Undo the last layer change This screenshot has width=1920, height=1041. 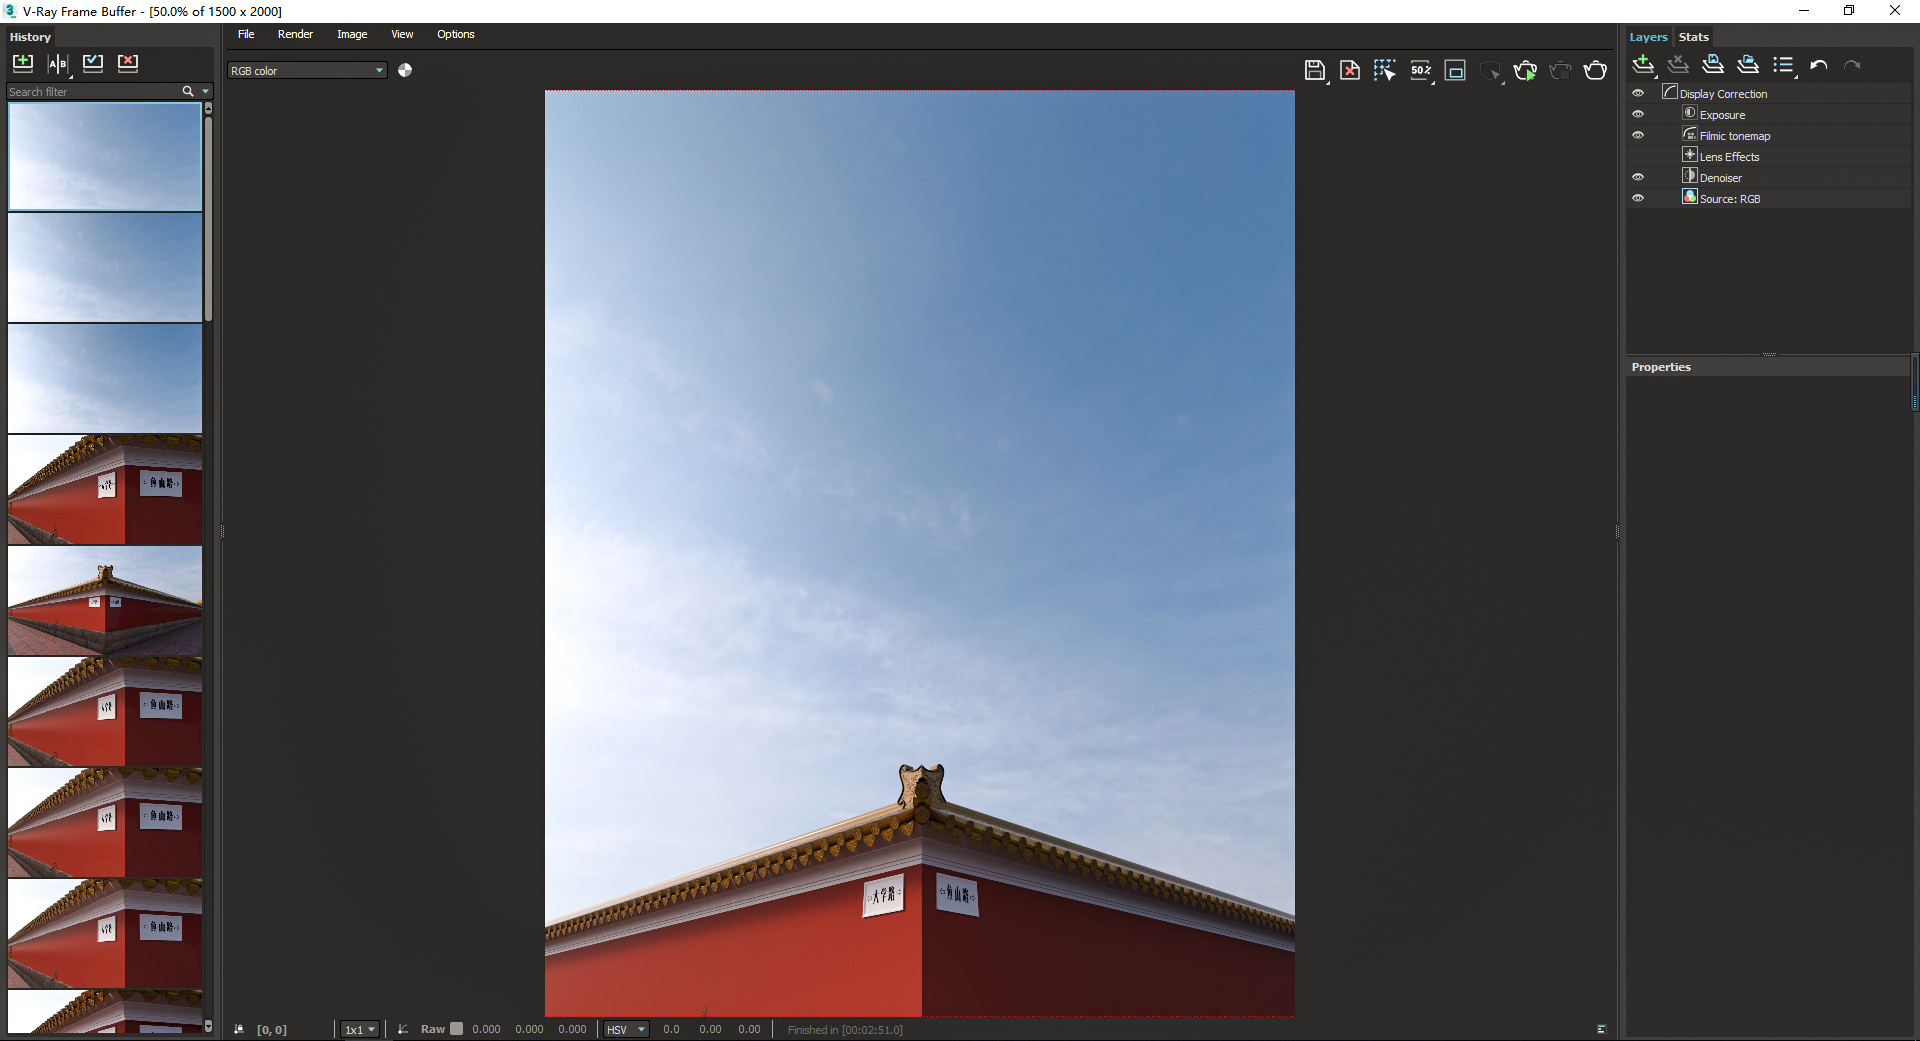pyautogui.click(x=1819, y=65)
